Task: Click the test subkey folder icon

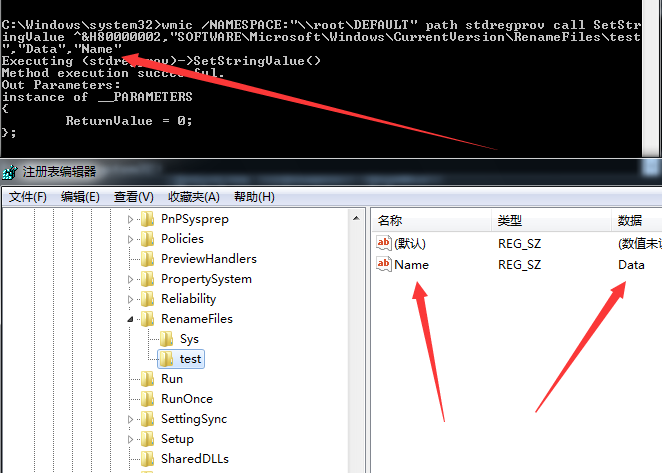Action: (167, 359)
